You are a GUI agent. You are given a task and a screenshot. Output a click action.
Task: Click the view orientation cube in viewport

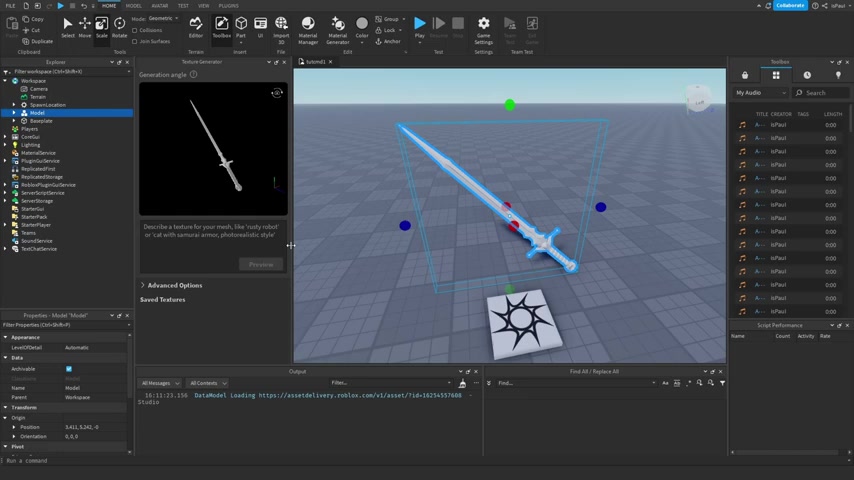697,99
